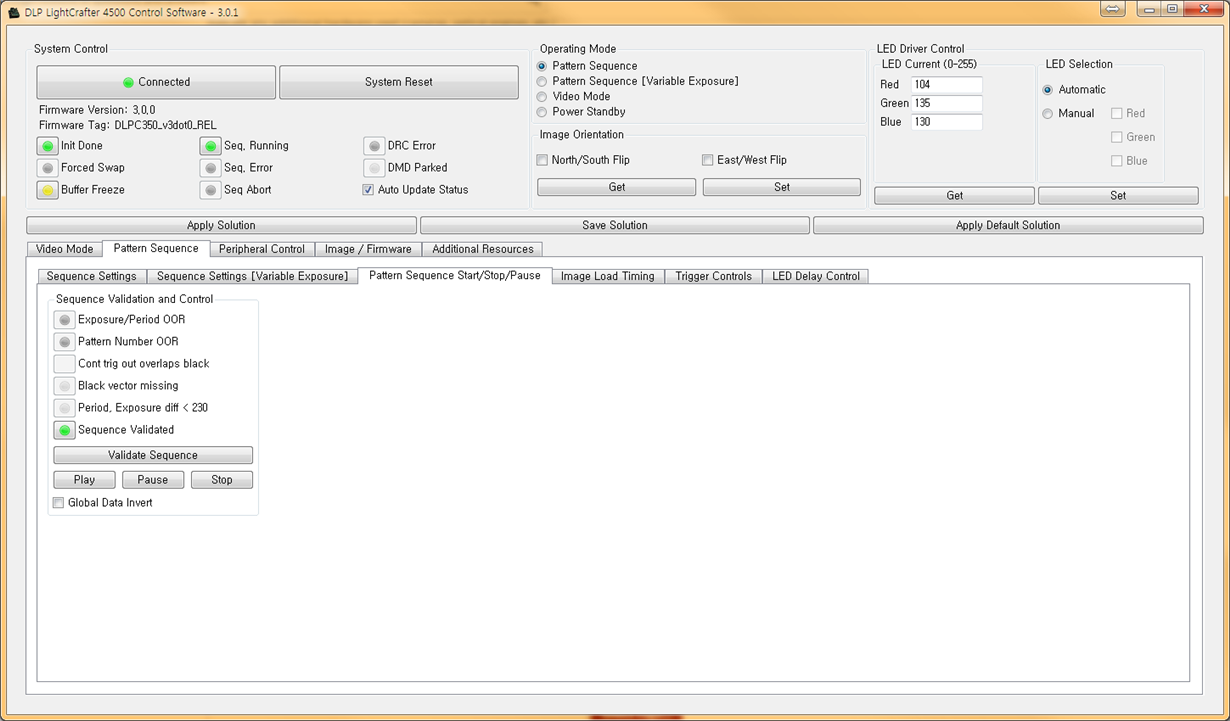This screenshot has height=721, width=1230.
Task: Open the Image Load Timing sub-tab
Action: coord(608,276)
